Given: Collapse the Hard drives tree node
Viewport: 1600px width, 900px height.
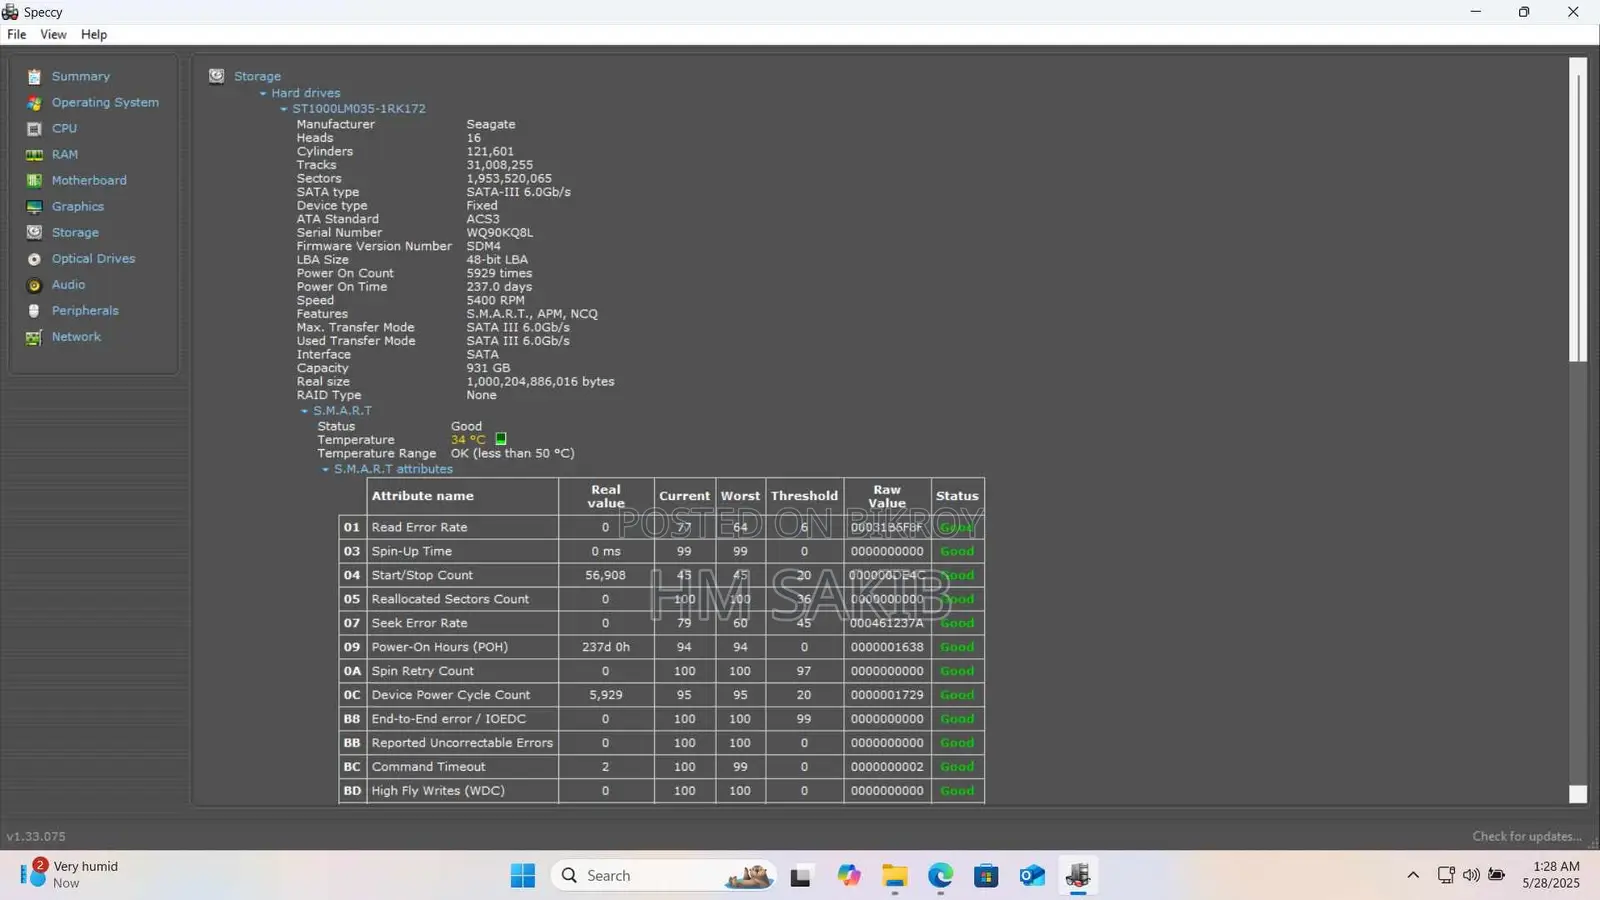Looking at the screenshot, I should 263,93.
